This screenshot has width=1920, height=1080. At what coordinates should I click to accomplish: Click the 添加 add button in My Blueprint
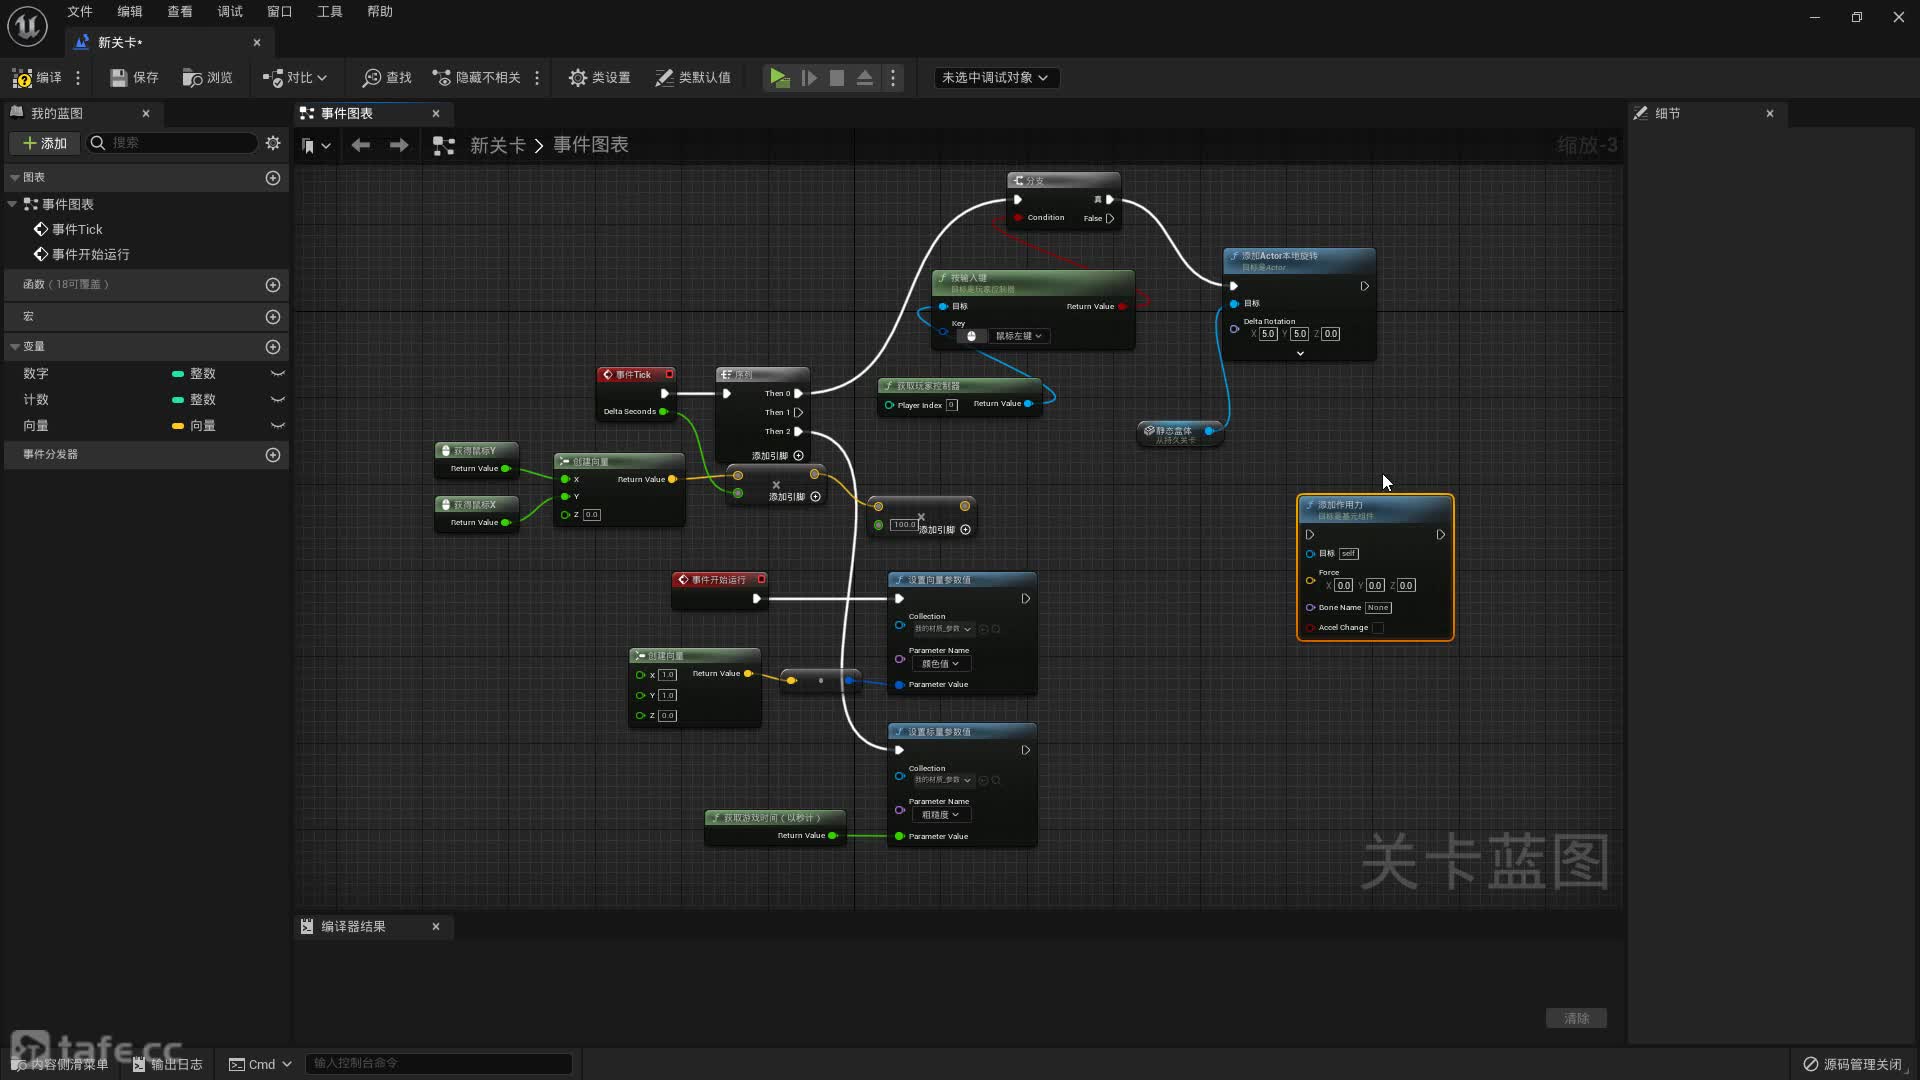click(45, 143)
